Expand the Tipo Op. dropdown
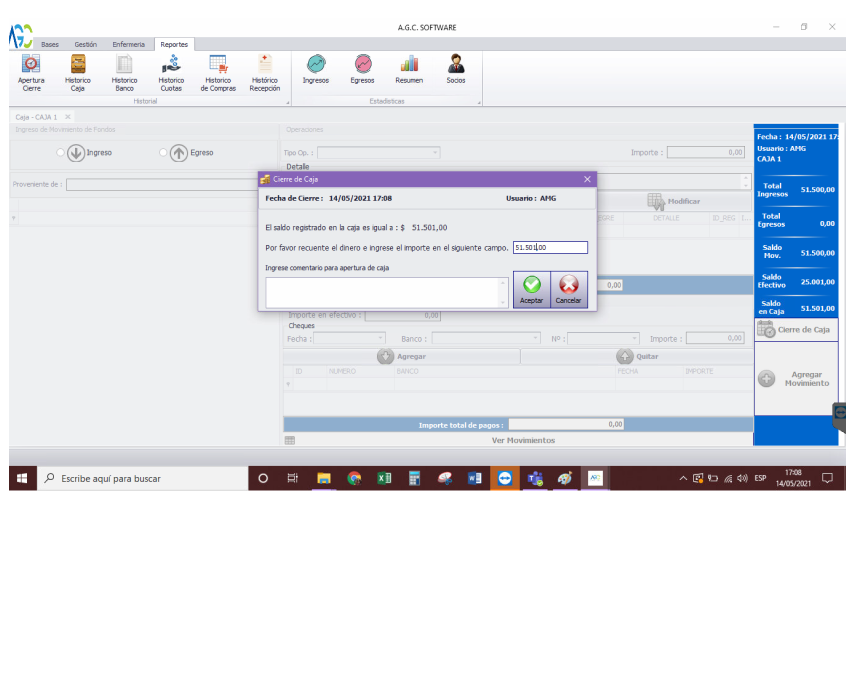 point(435,152)
